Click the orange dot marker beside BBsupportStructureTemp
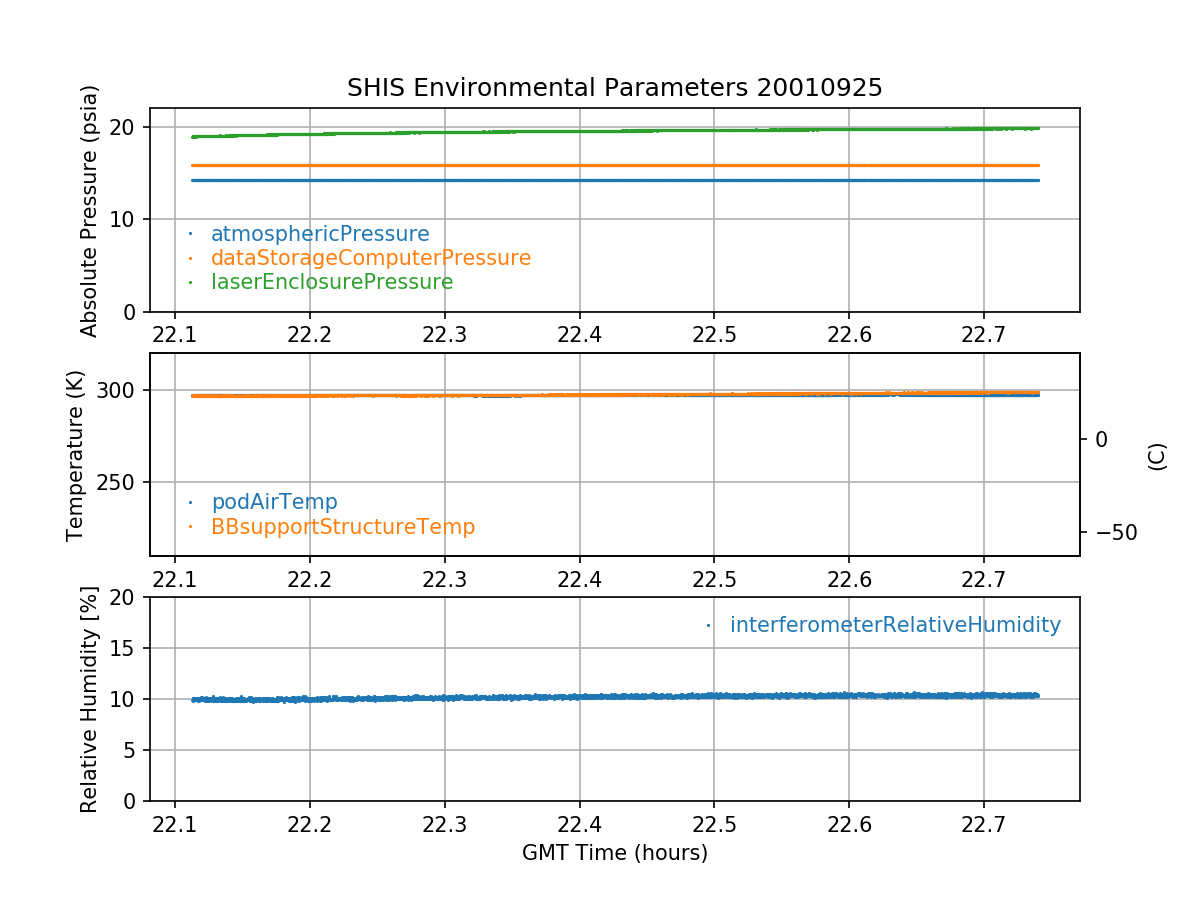Viewport: 1200px width, 900px height. pyautogui.click(x=190, y=526)
